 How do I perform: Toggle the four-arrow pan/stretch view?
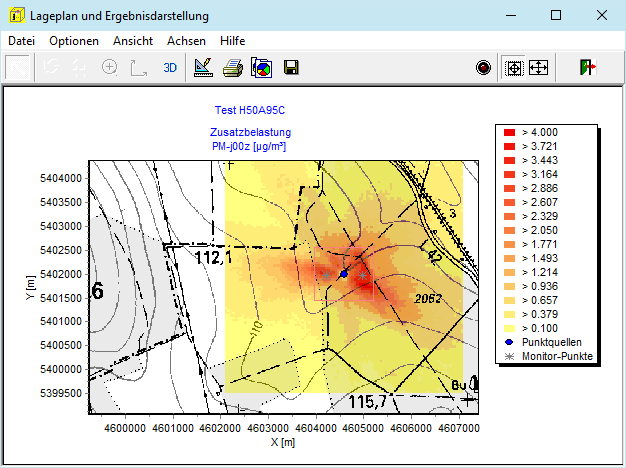tap(539, 67)
